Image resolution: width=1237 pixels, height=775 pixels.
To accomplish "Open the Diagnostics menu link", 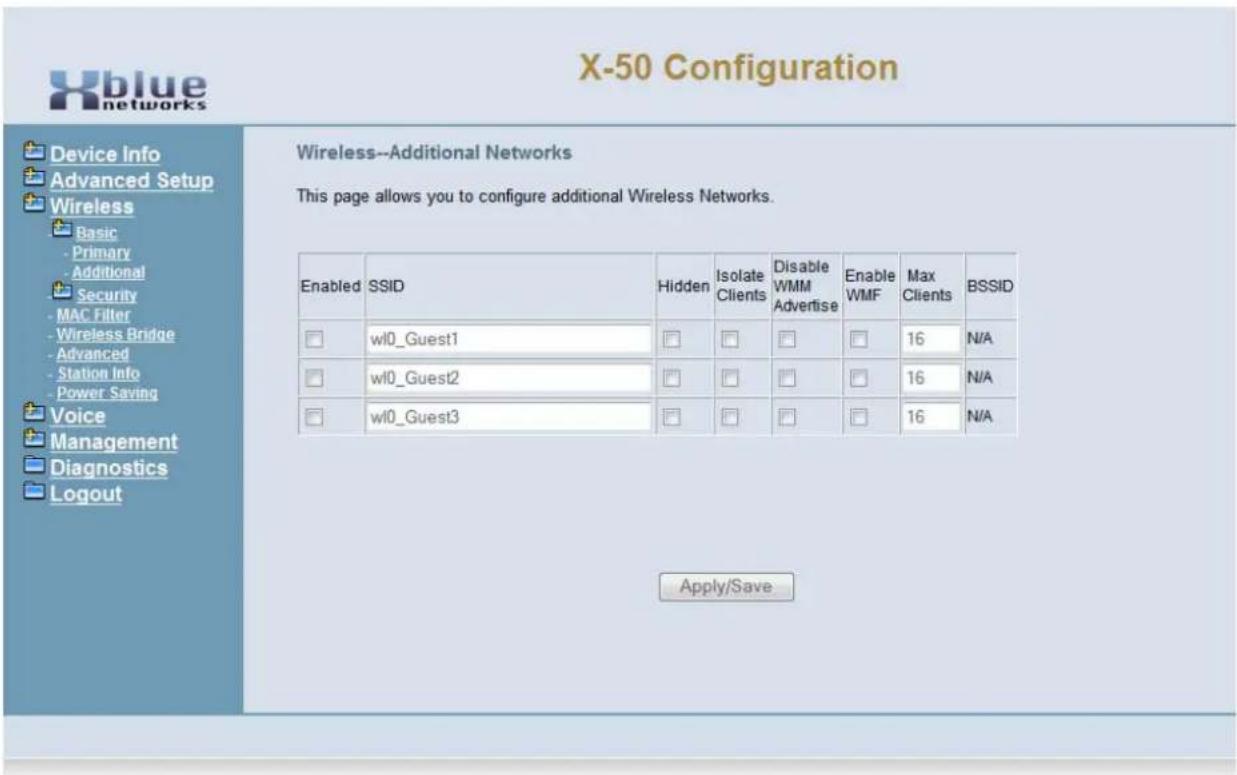I will (x=109, y=468).
